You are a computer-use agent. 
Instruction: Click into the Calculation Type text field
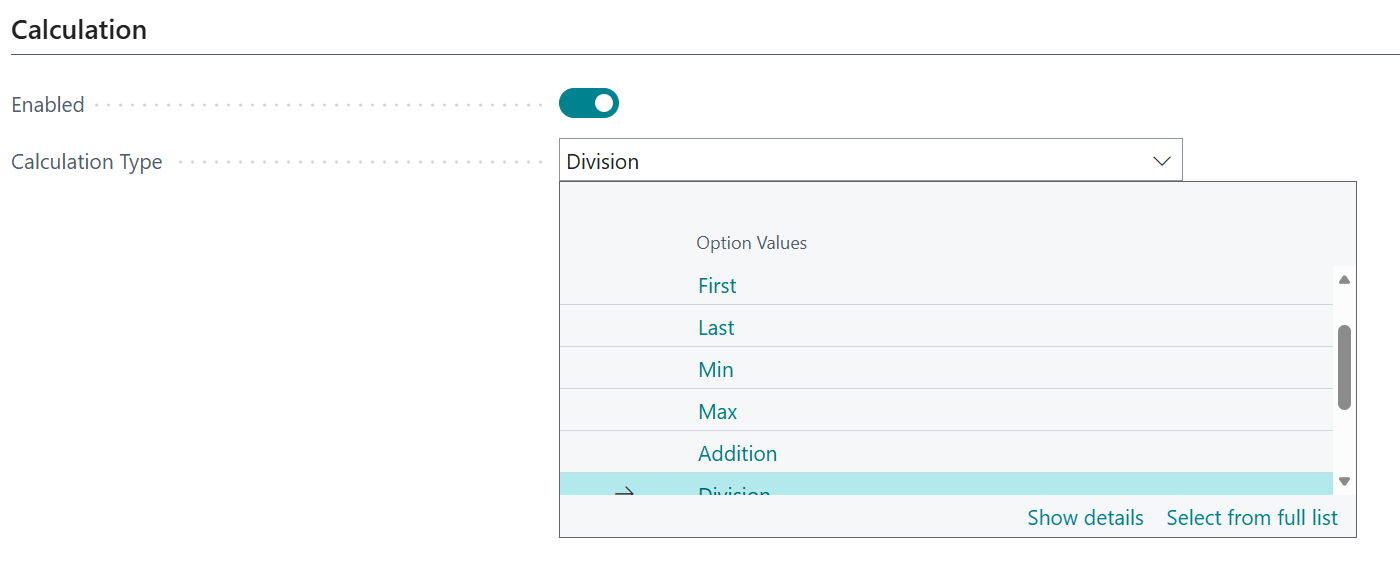(850, 161)
